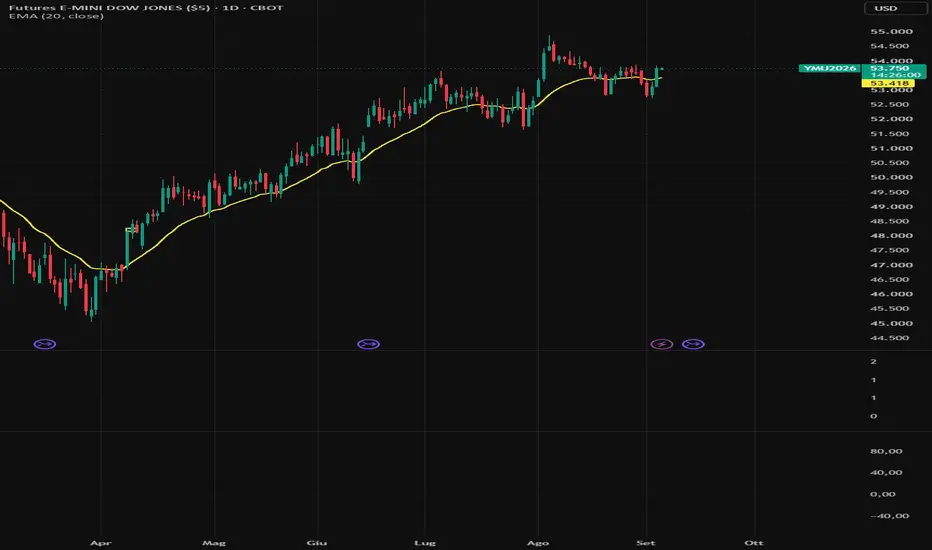The height and width of the screenshot is (550, 932).
Task: Click the 50.000 price scale level
Action: 891,177
